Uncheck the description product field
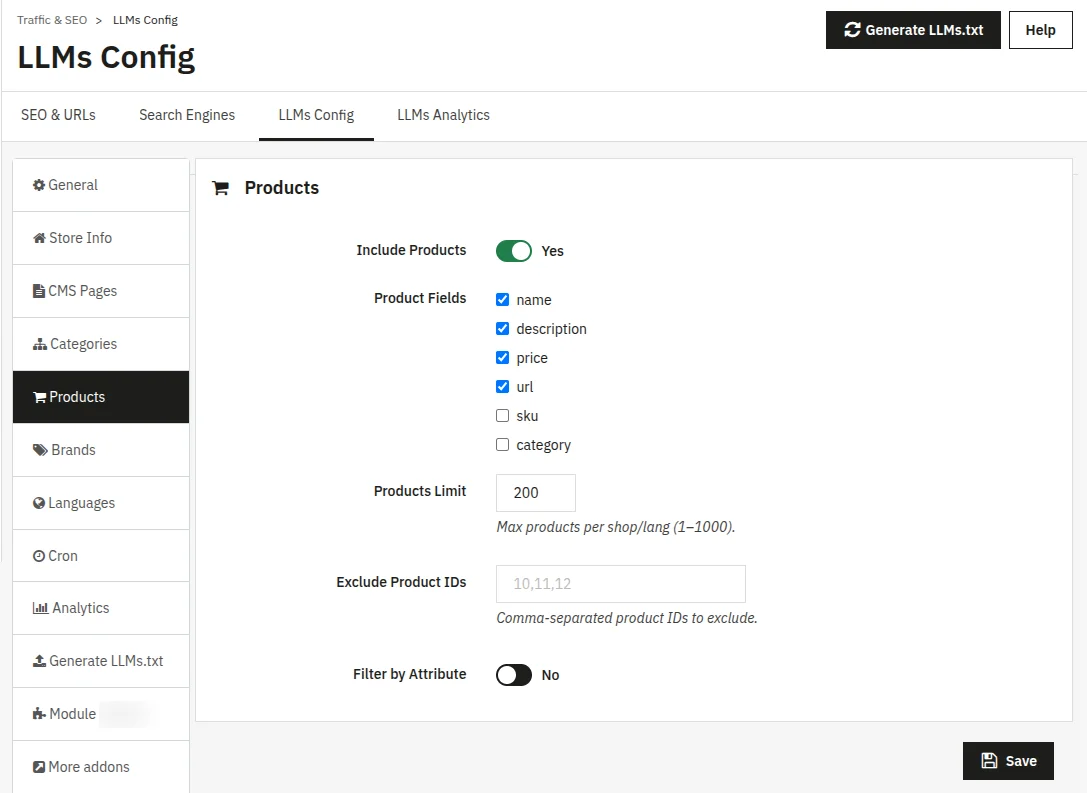 click(503, 329)
